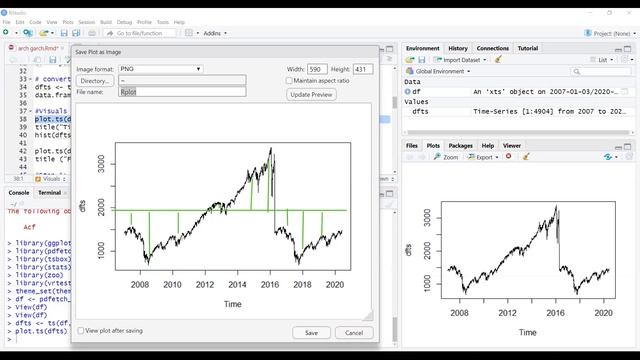Screen dimensions: 640x360
Task: Cancel the Save Plot as Image dialog
Action: (354, 333)
